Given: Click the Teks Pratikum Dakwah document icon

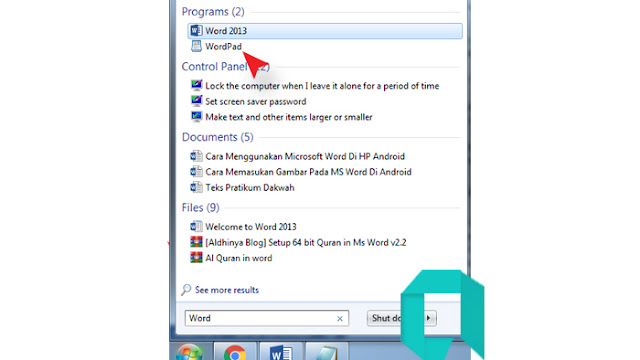Looking at the screenshot, I should 196,187.
